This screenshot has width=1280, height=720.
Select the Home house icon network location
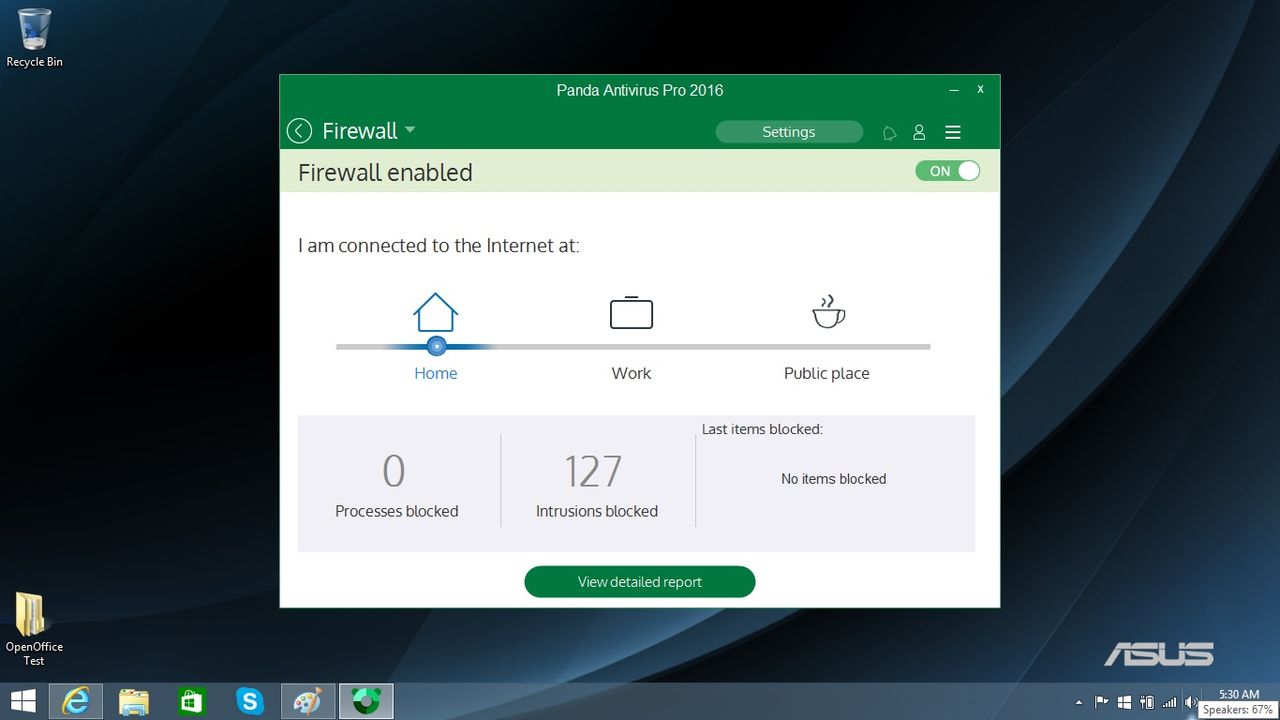click(x=436, y=312)
